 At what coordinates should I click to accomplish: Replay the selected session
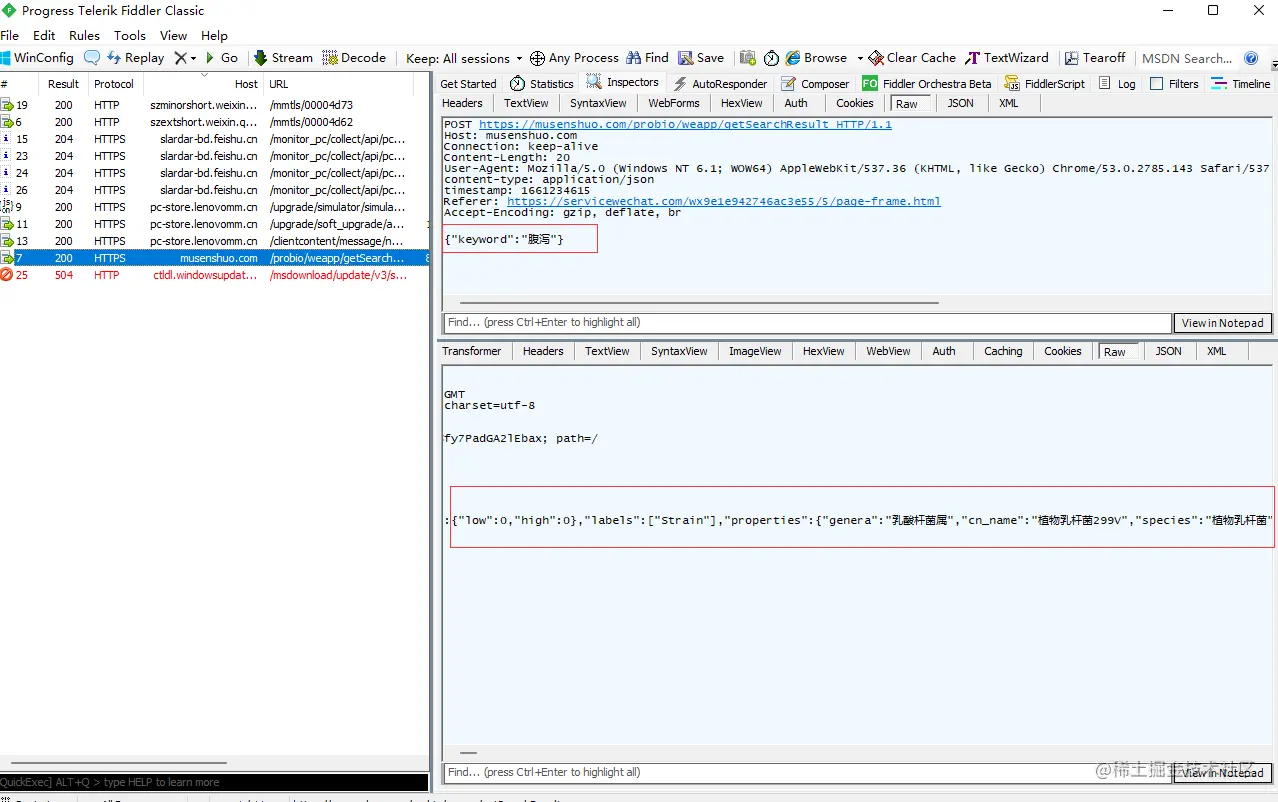coord(135,58)
